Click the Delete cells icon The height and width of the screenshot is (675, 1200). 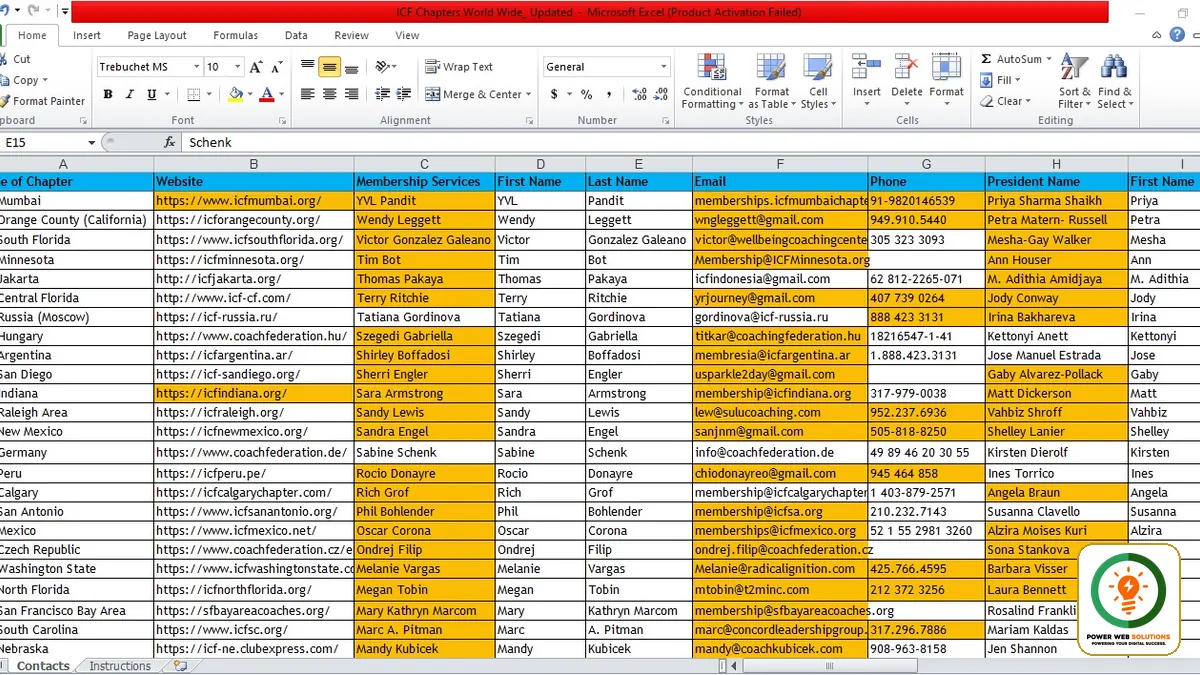(x=906, y=68)
